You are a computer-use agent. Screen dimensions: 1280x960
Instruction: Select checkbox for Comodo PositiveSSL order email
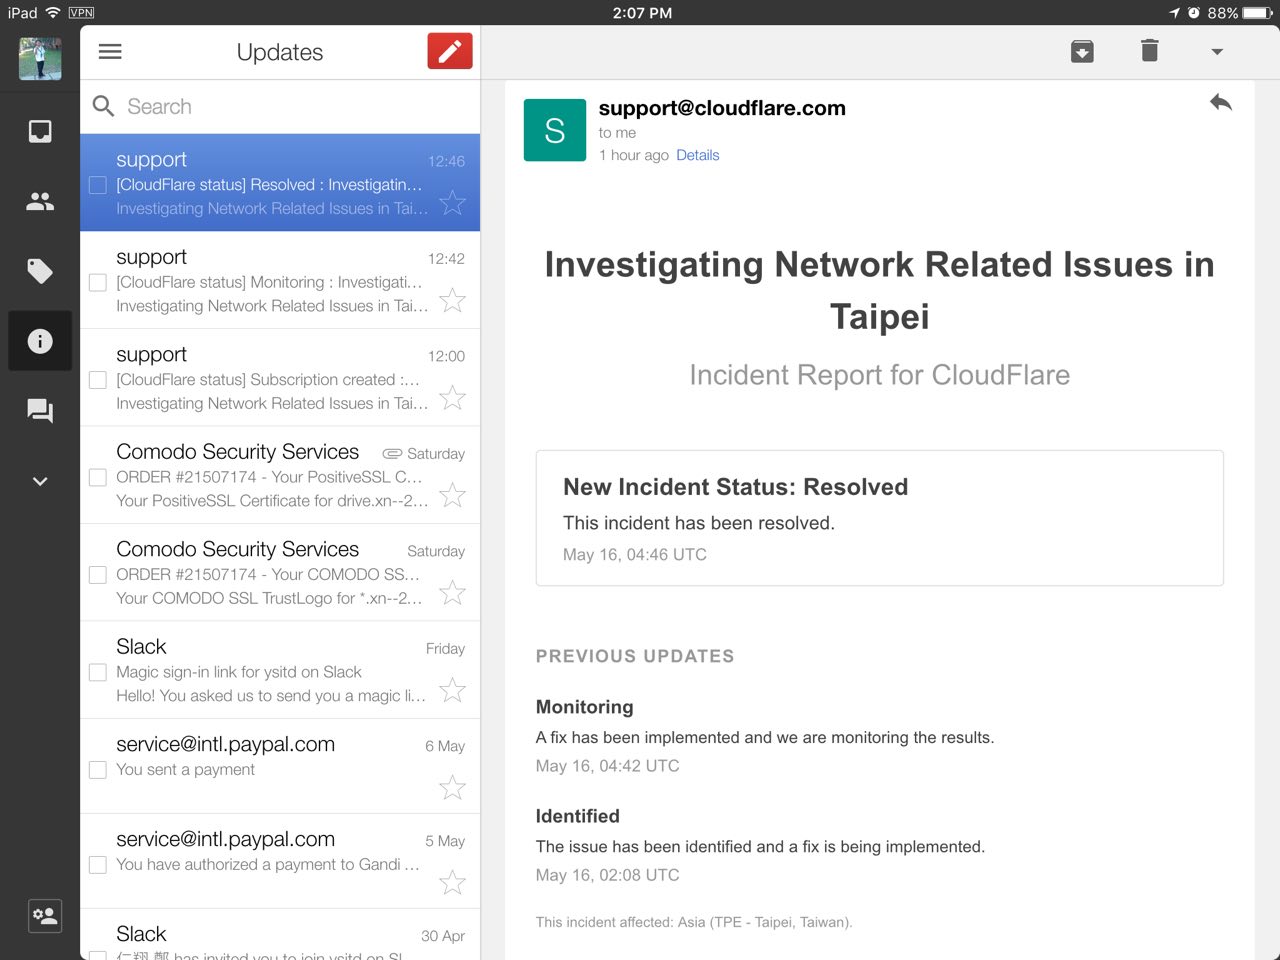[x=98, y=477]
